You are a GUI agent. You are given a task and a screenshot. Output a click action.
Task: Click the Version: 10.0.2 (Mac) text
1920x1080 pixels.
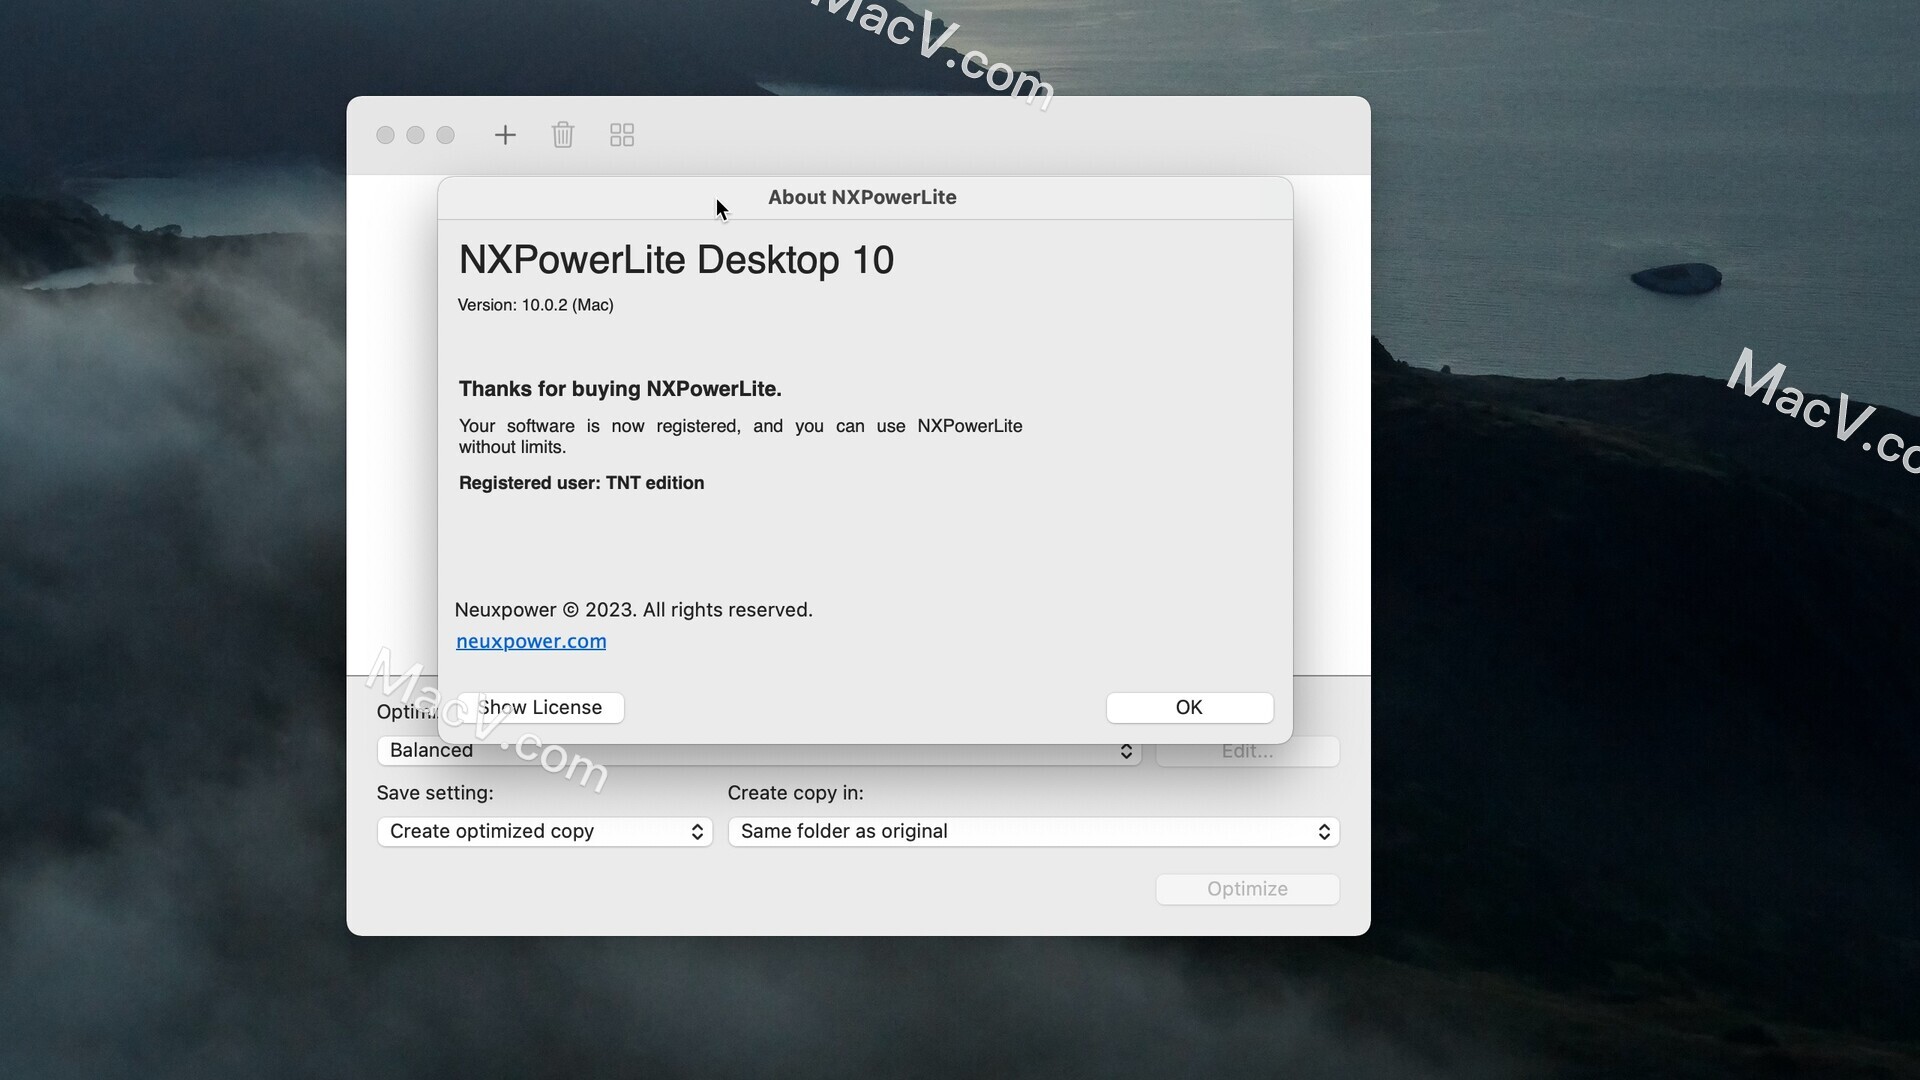[x=536, y=305]
